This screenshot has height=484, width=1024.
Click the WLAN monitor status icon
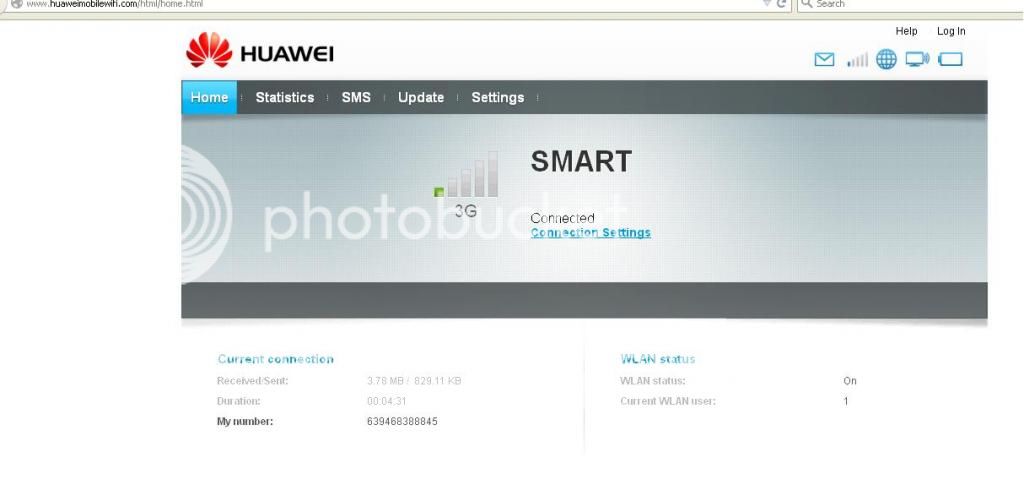(917, 59)
